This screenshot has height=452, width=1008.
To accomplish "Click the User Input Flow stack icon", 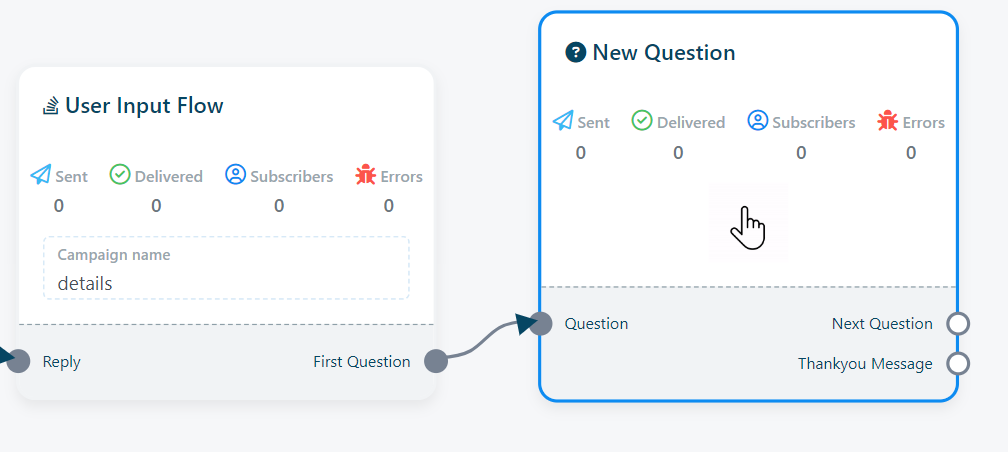I will point(51,105).
